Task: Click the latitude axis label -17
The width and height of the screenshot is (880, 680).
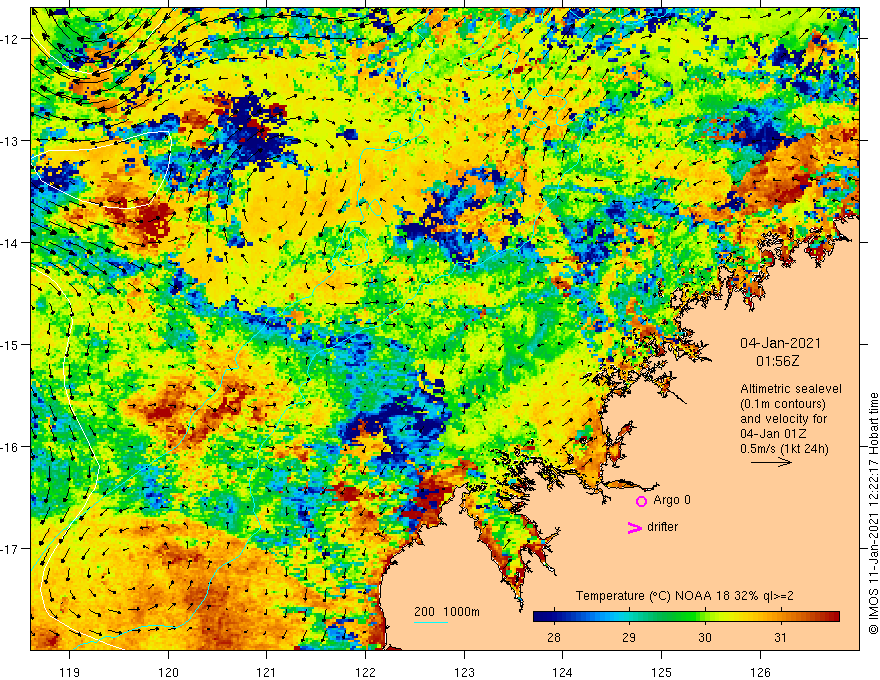Action: (x=10, y=548)
